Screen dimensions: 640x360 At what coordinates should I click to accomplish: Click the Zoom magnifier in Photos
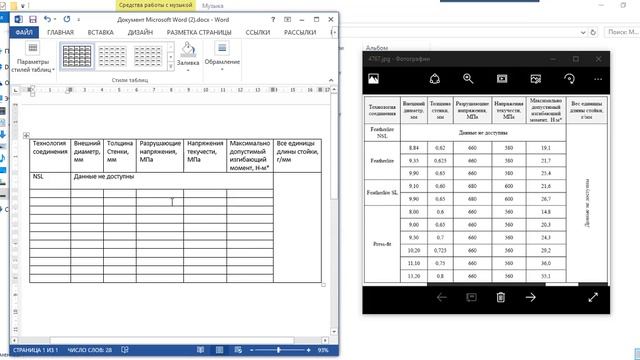468,78
